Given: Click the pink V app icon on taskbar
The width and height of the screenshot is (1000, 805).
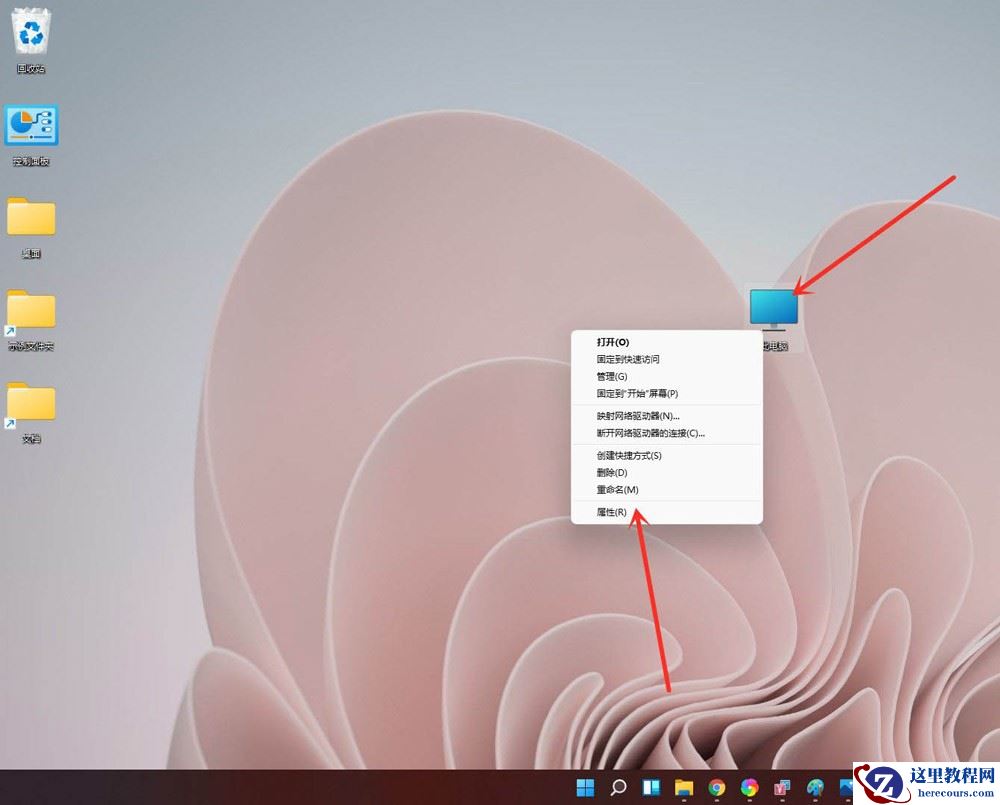Looking at the screenshot, I should coord(782,787).
